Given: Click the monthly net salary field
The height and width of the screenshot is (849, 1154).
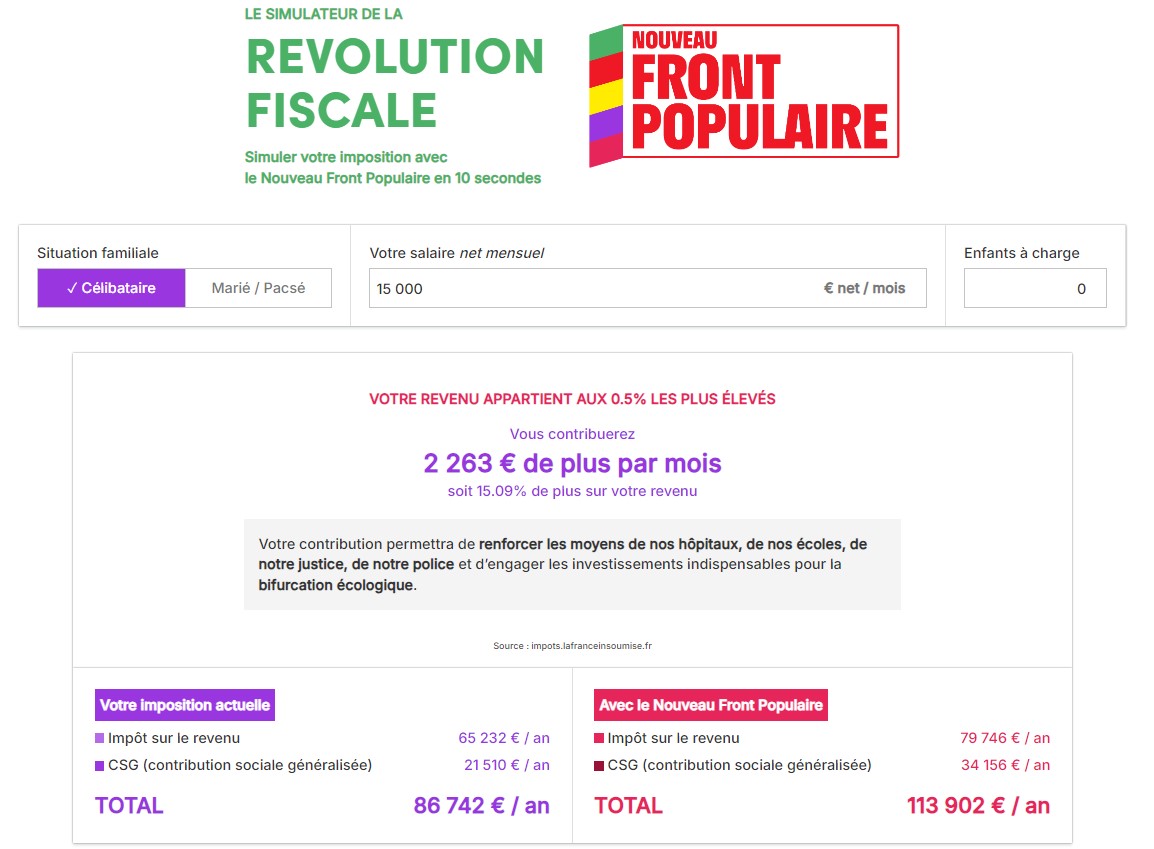Looking at the screenshot, I should click(590, 288).
